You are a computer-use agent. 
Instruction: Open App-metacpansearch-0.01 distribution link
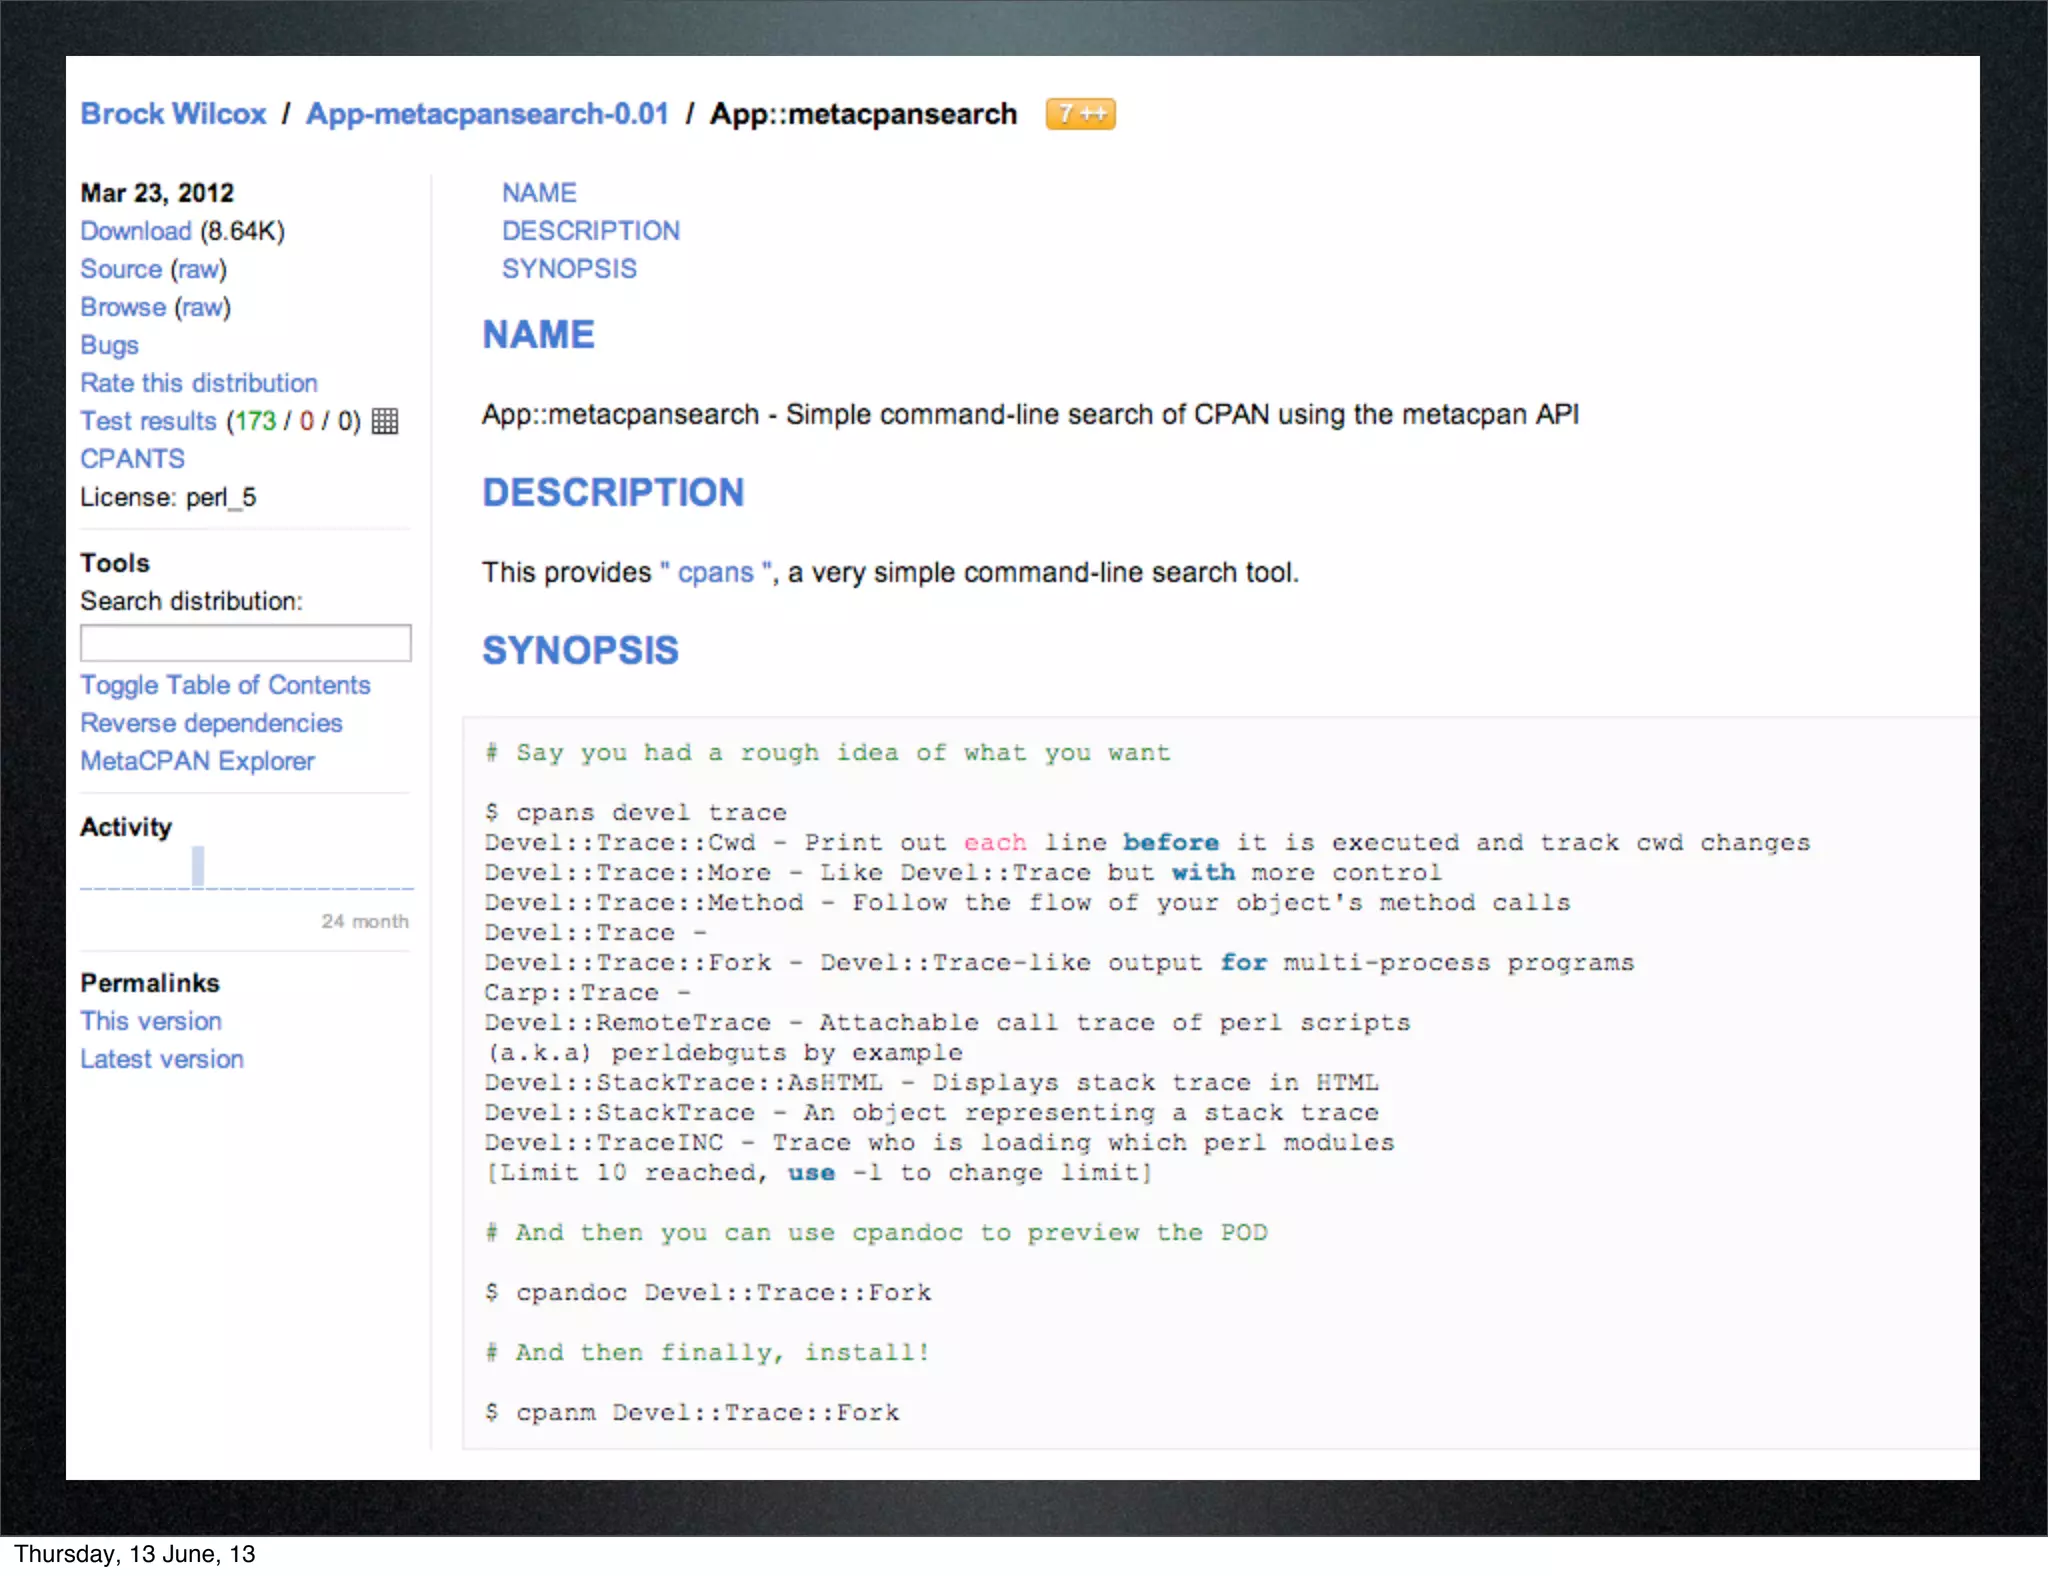coord(487,114)
